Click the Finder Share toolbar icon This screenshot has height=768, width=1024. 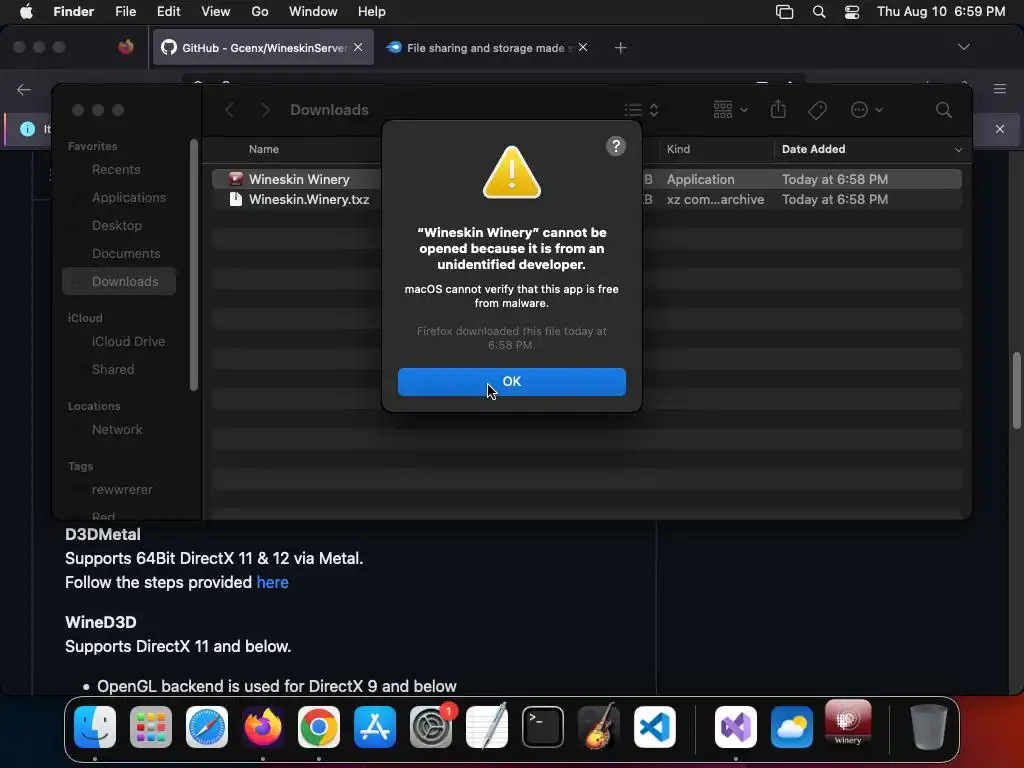point(778,109)
